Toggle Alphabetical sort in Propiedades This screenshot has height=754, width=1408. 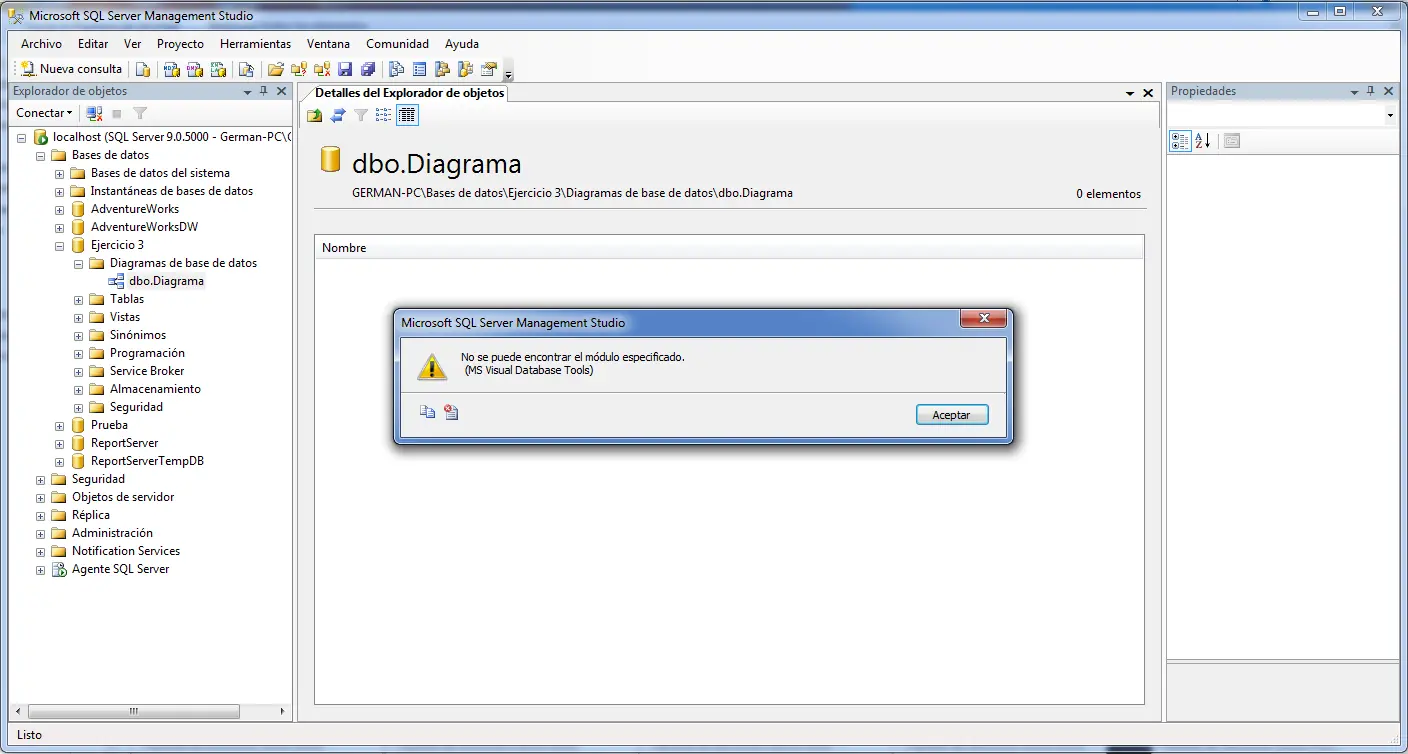pos(1203,141)
